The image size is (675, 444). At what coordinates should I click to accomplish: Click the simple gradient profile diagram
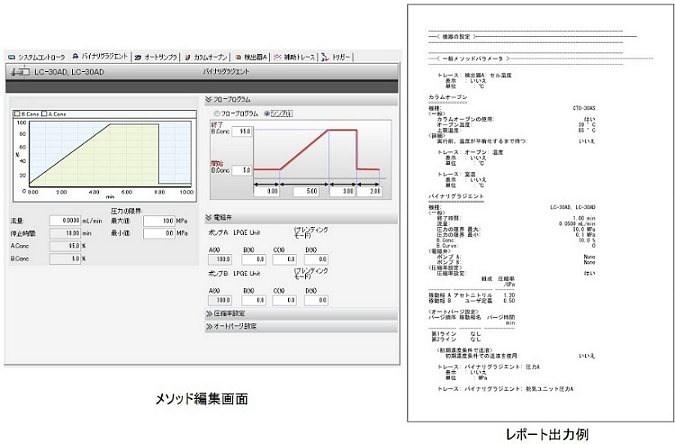point(300,159)
